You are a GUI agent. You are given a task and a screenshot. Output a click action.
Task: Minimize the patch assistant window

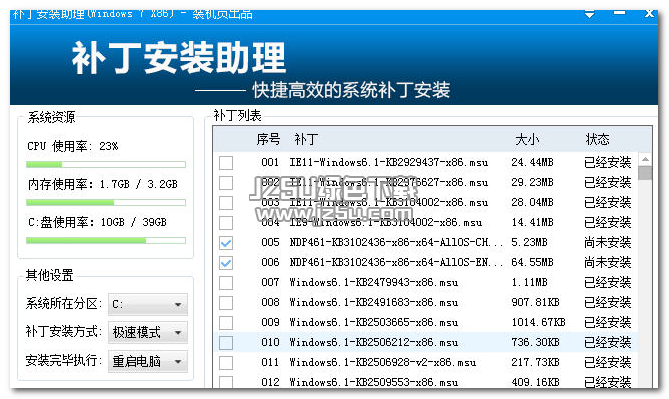click(620, 14)
